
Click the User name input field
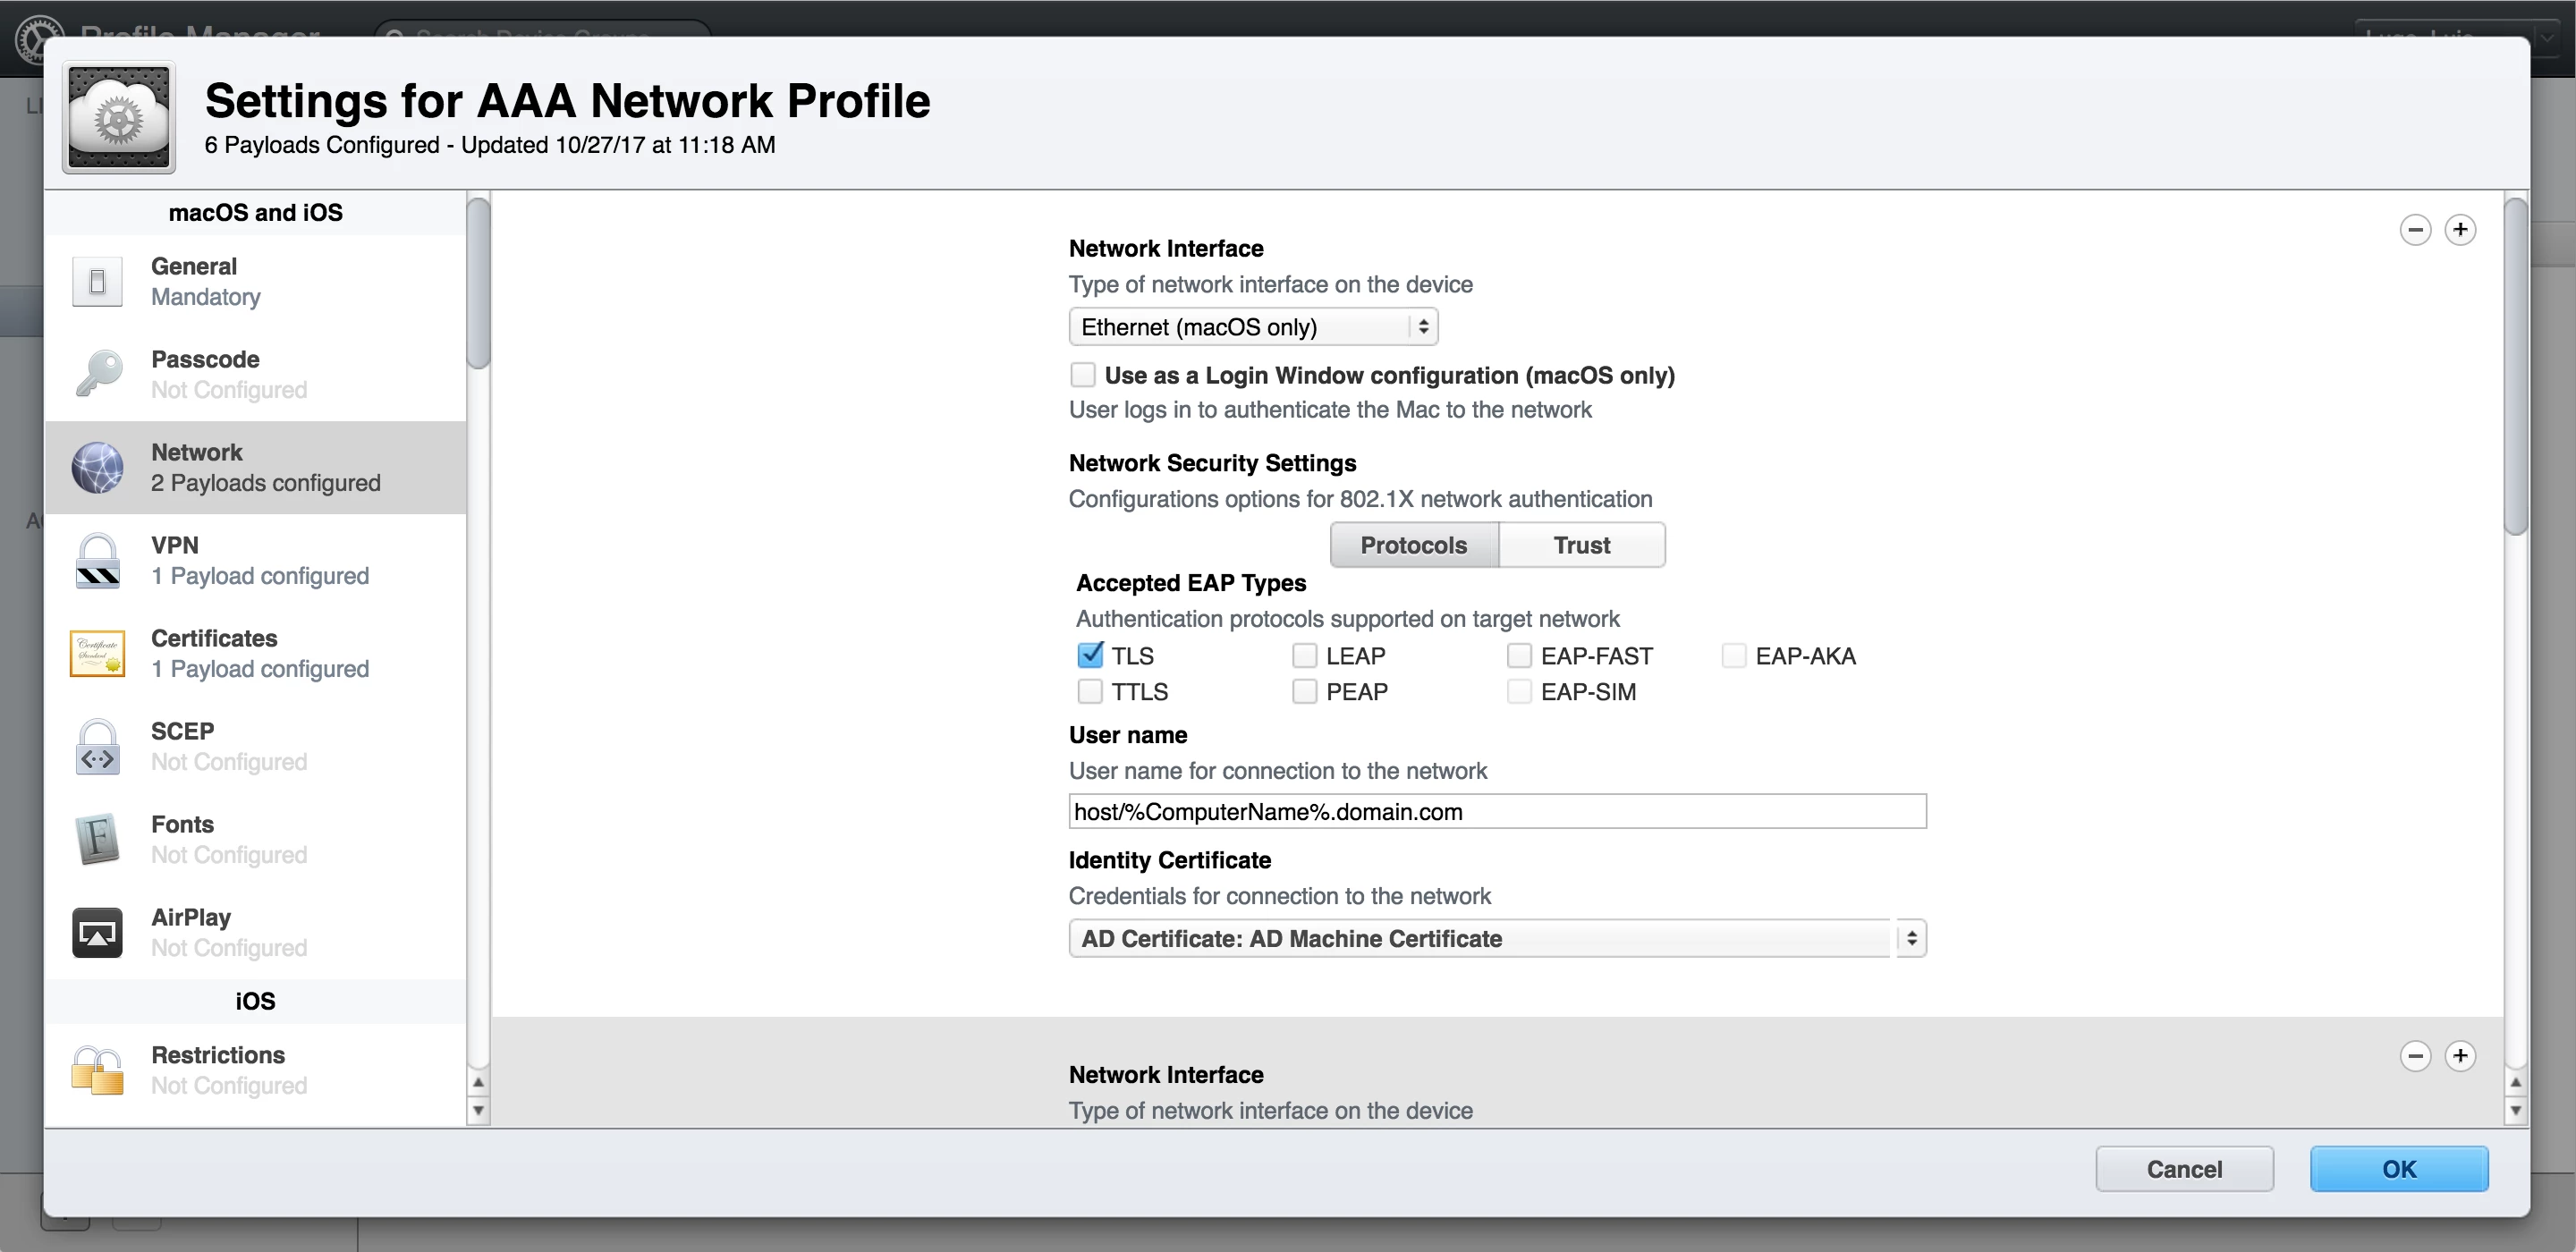click(x=1496, y=811)
